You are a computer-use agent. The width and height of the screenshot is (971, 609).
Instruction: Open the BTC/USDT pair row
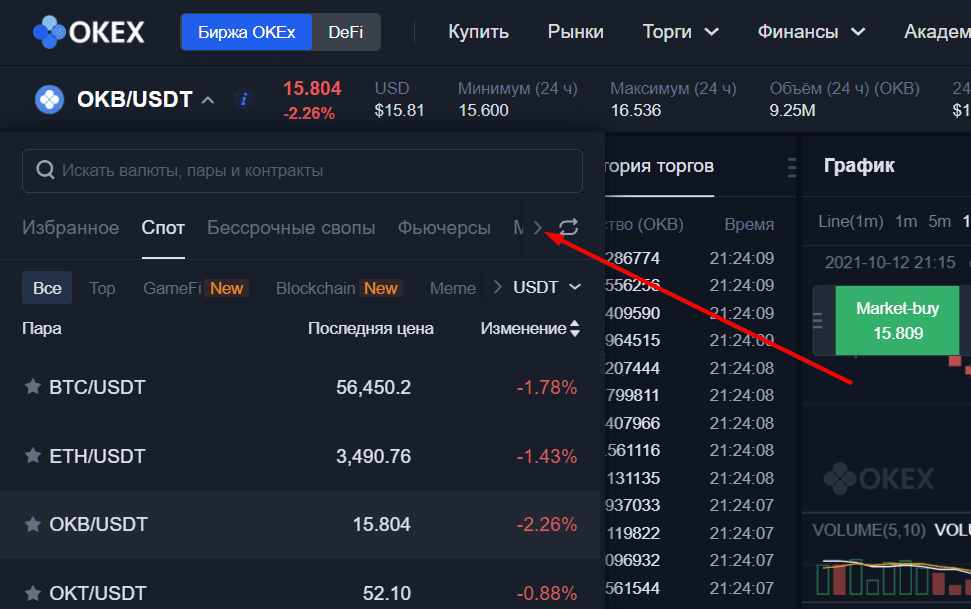point(300,387)
